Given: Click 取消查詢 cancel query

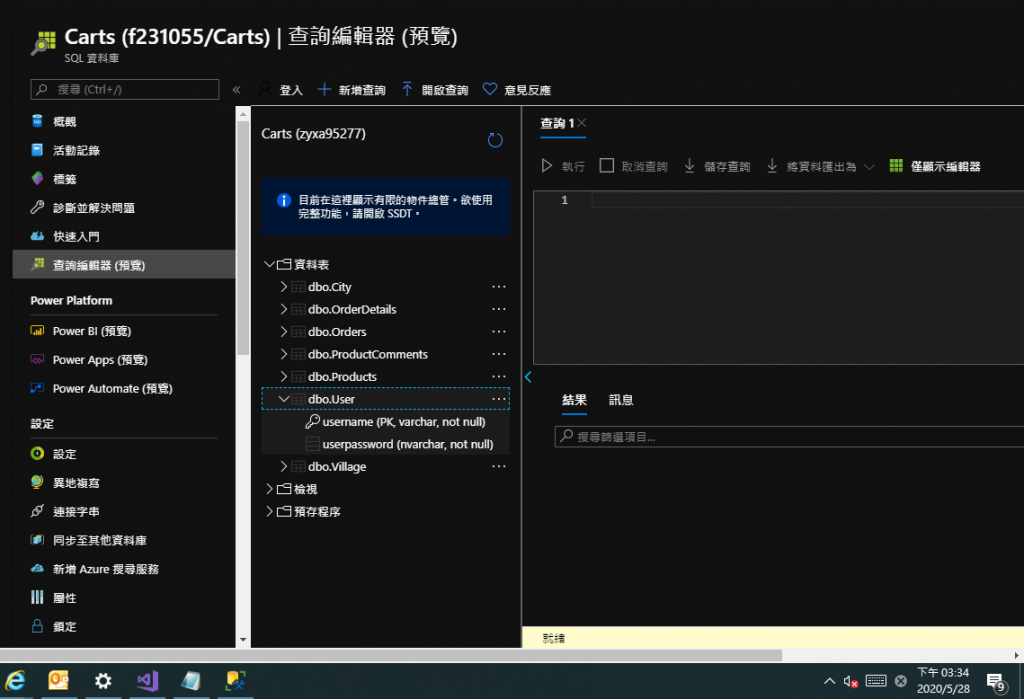Looking at the screenshot, I should tap(633, 166).
